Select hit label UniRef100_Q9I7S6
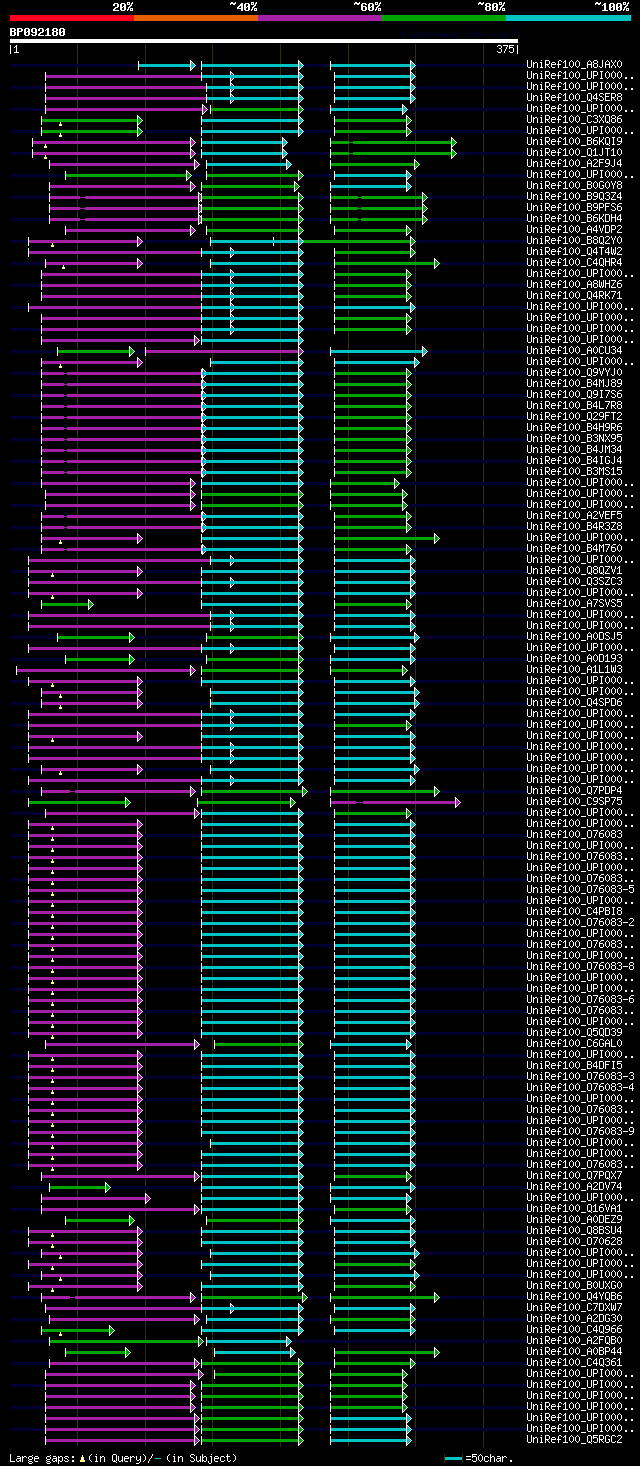The height and width of the screenshot is (1466, 640). click(x=575, y=395)
